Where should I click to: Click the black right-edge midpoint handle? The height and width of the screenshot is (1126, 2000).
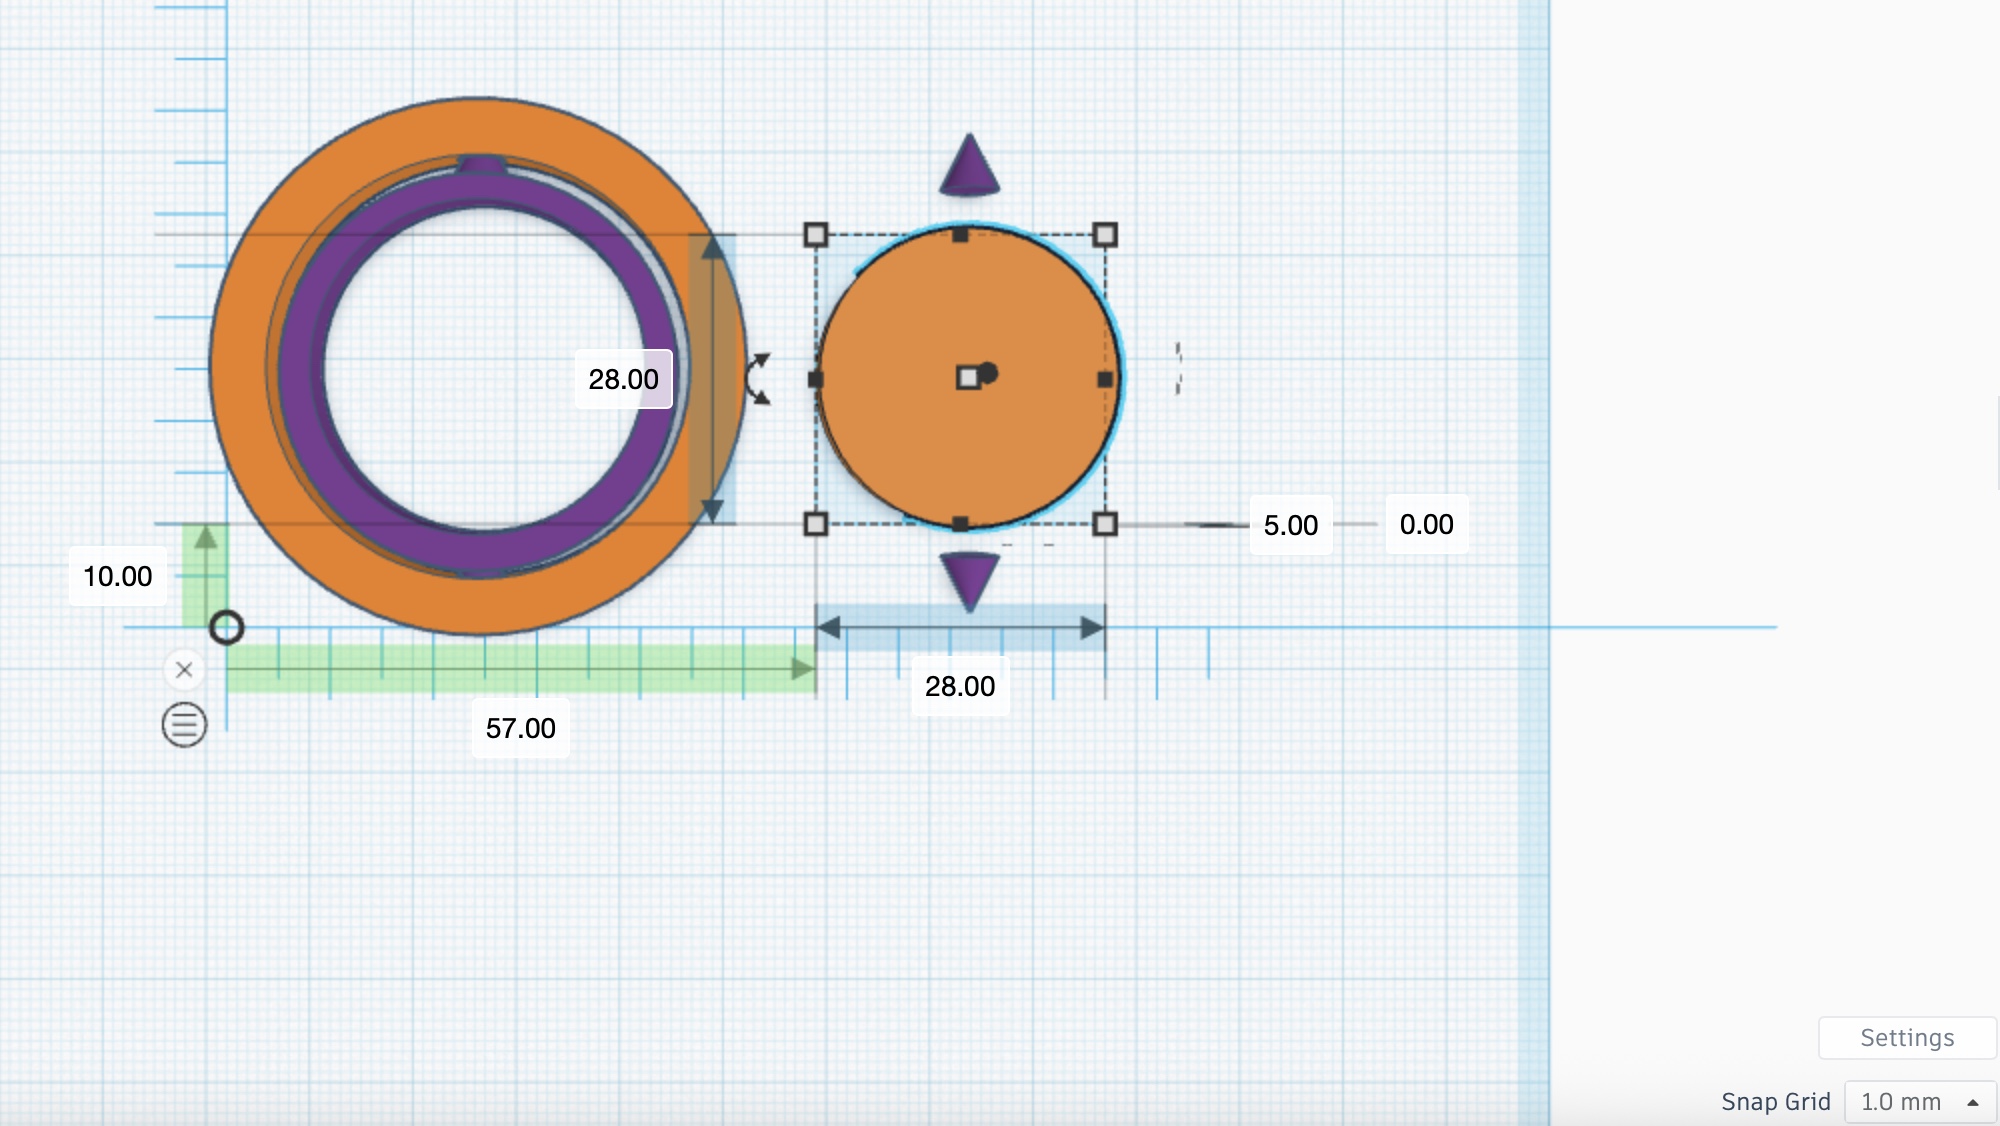click(1105, 380)
